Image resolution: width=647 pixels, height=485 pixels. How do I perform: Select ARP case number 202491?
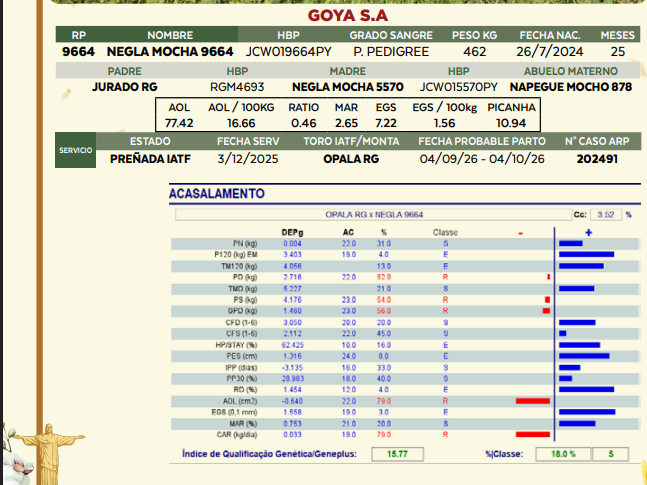pyautogui.click(x=597, y=159)
